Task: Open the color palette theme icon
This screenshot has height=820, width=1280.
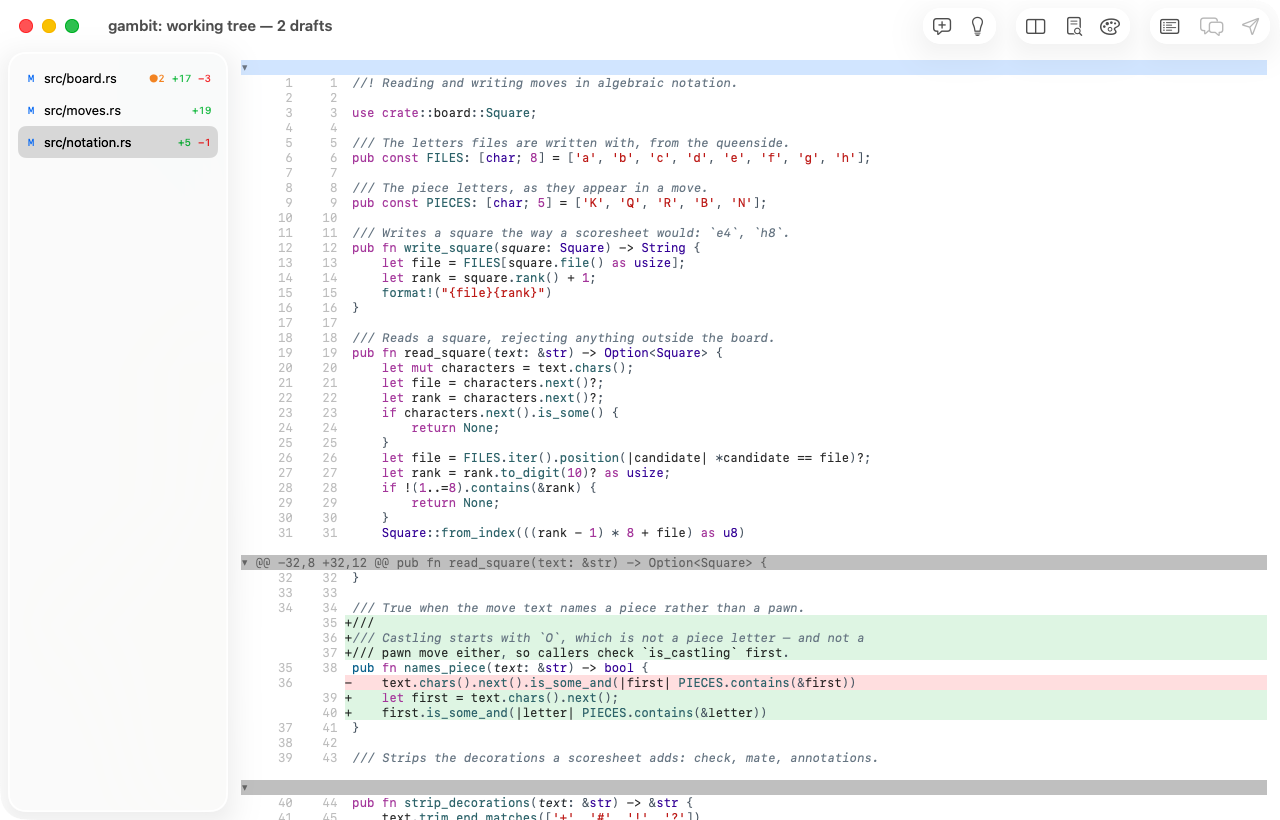Action: [1109, 27]
